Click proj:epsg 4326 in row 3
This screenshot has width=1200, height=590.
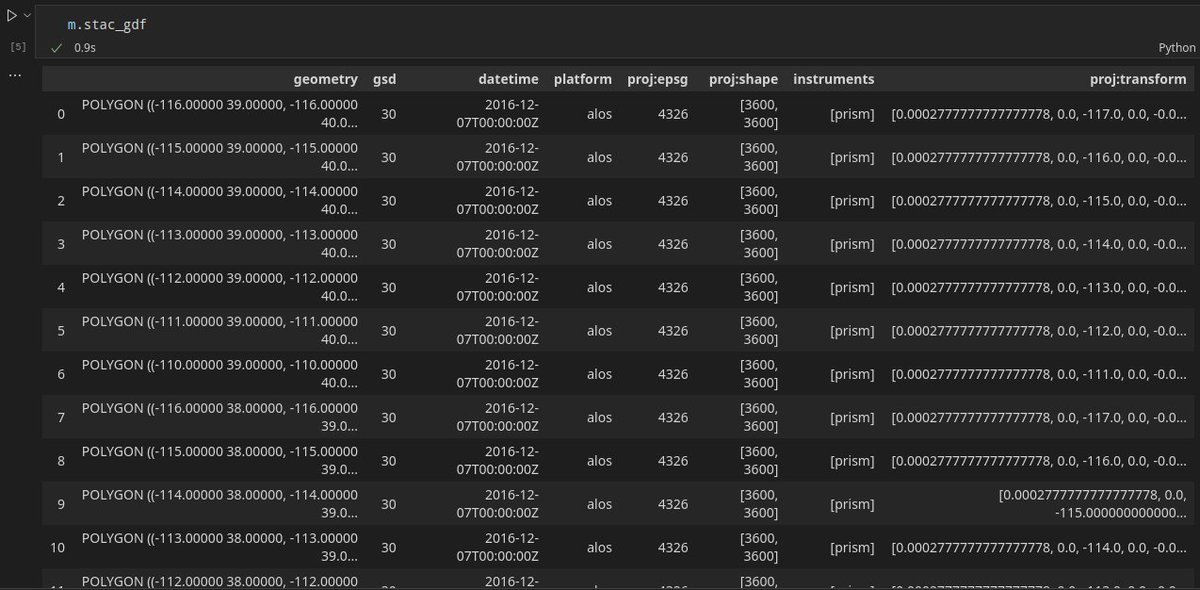(673, 244)
